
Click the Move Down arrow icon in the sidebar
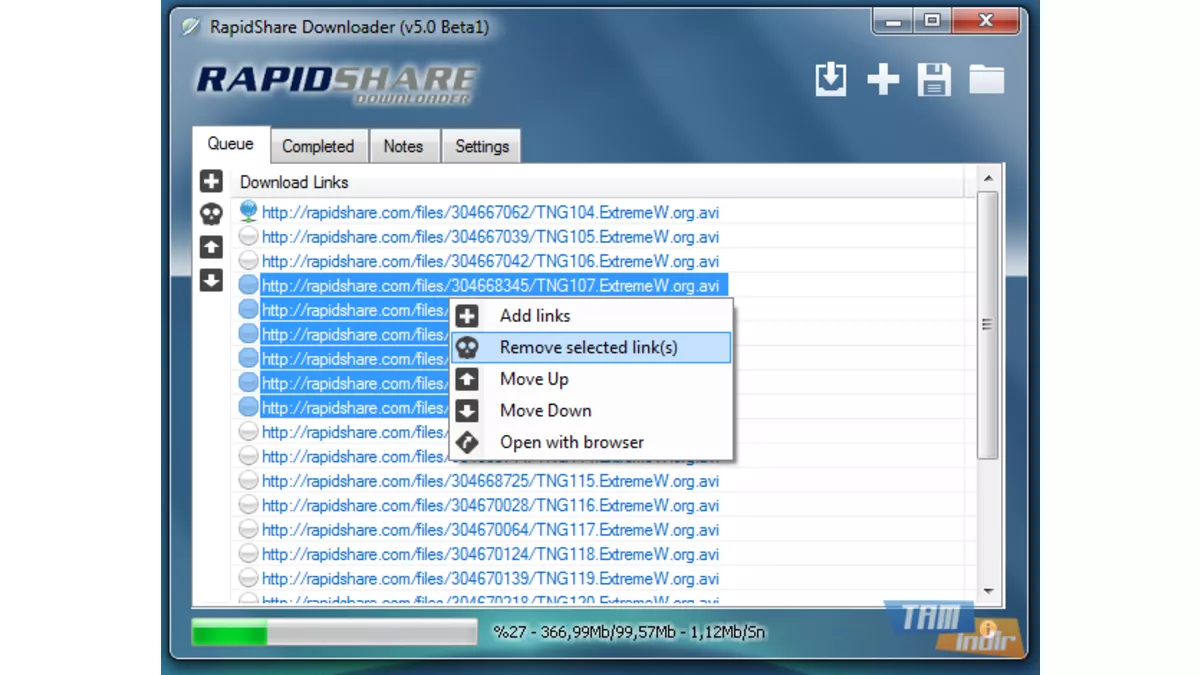pyautogui.click(x=211, y=280)
